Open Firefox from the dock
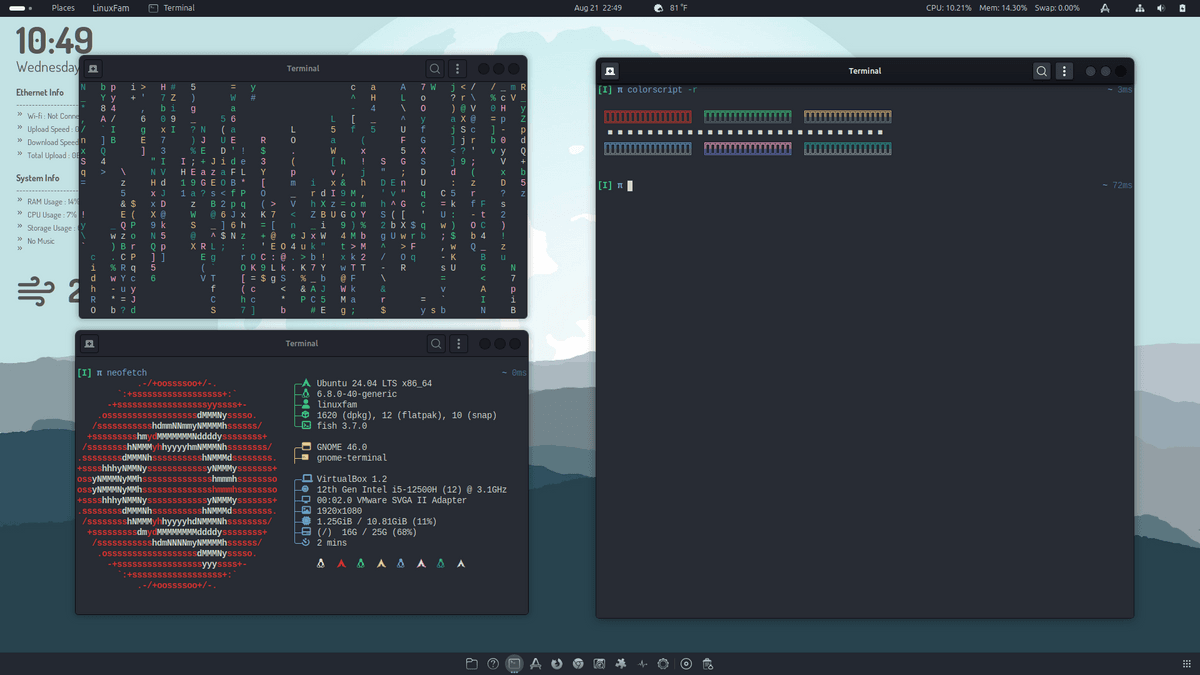Viewport: 1200px width, 675px height. coord(557,664)
